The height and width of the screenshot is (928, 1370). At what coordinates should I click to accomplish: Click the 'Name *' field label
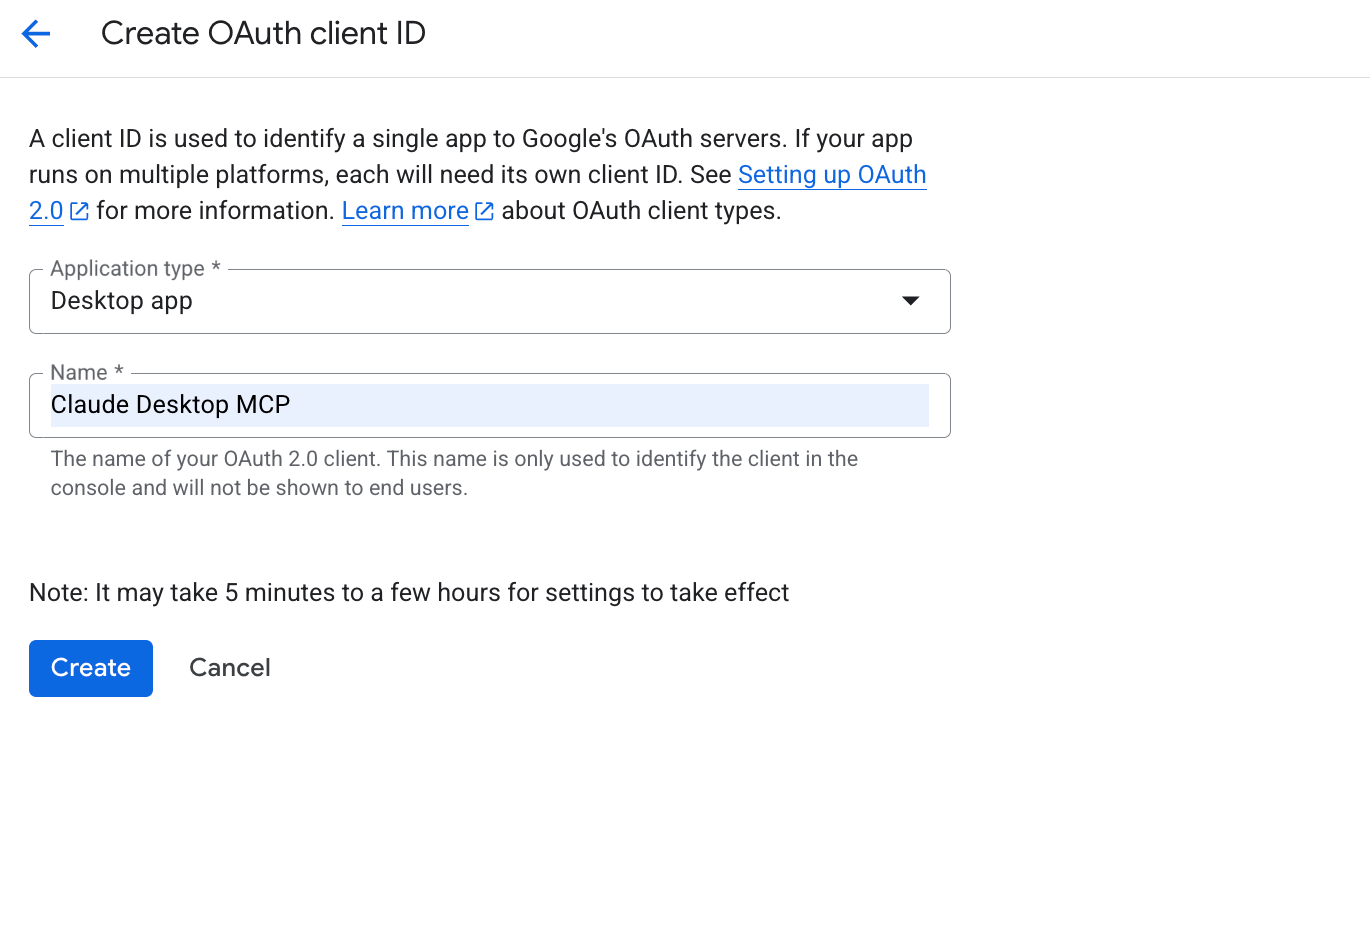click(87, 372)
